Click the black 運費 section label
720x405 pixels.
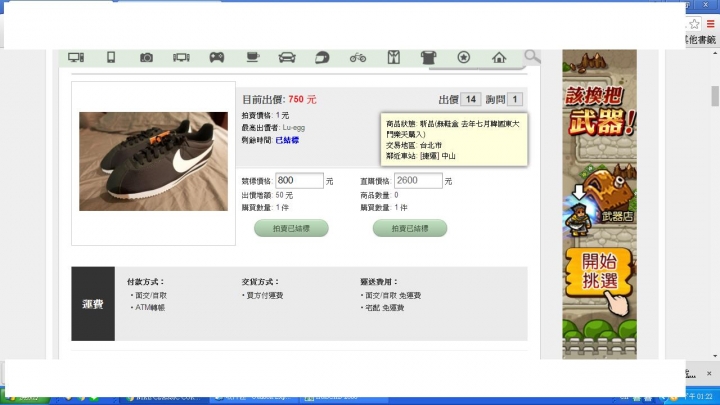[x=93, y=304]
